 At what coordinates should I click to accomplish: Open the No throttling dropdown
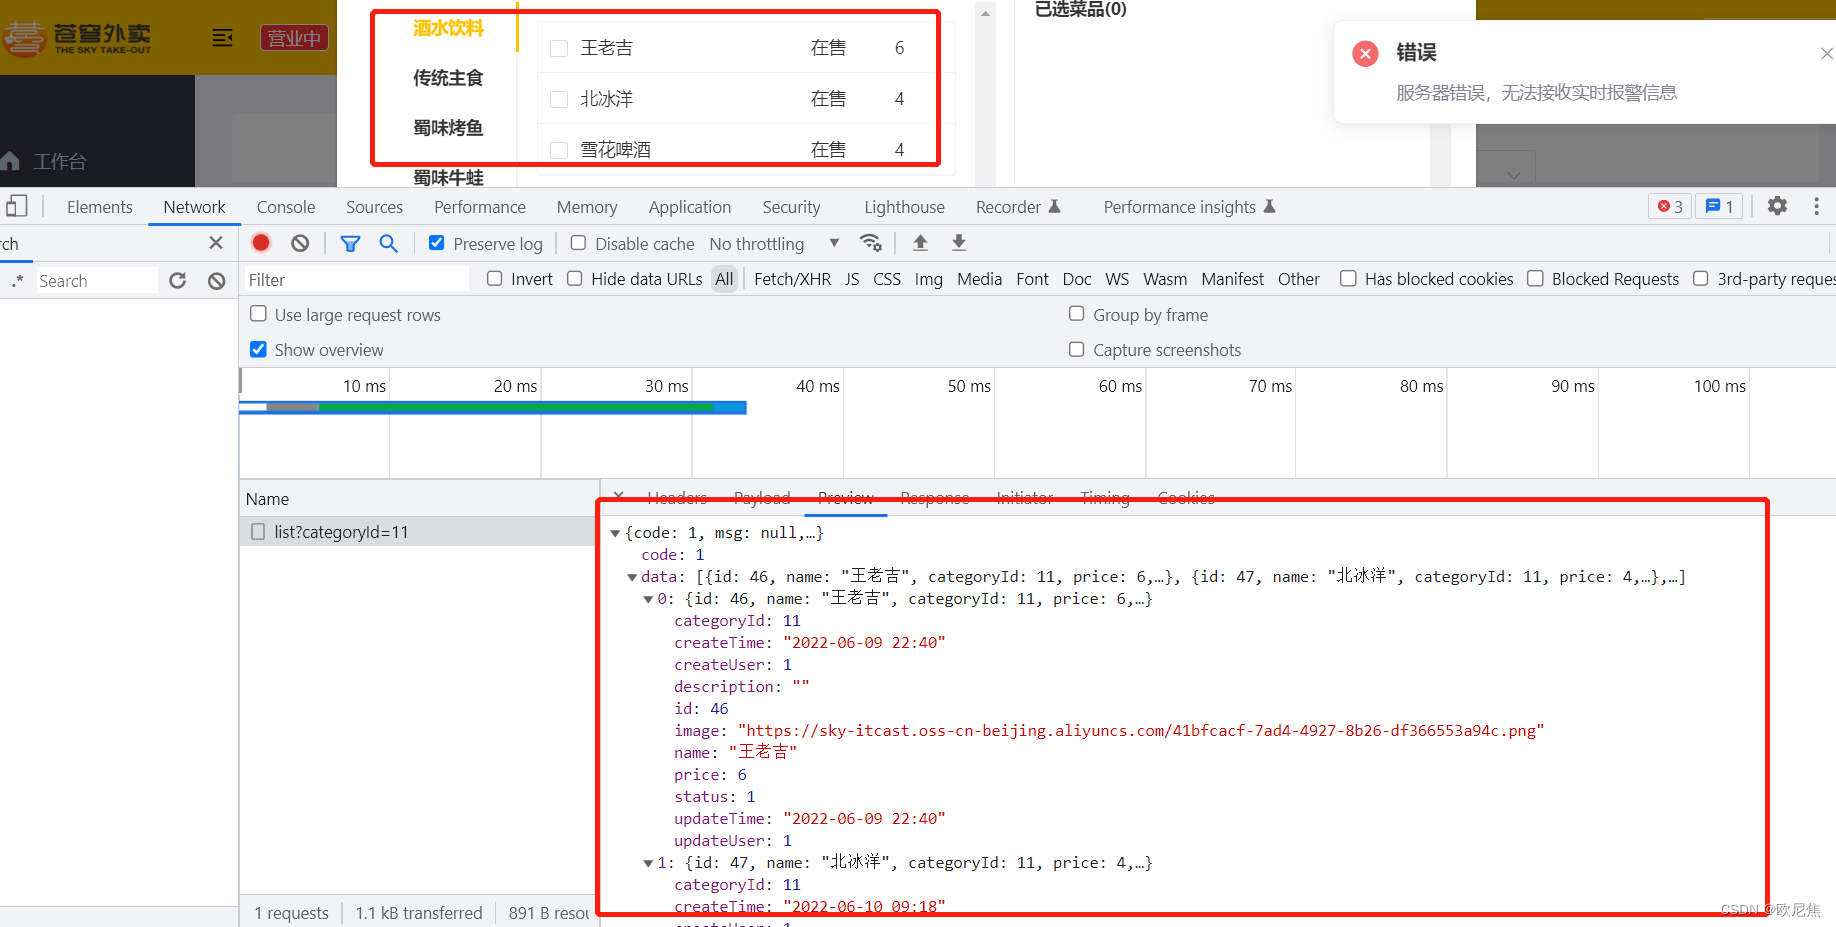(x=774, y=244)
